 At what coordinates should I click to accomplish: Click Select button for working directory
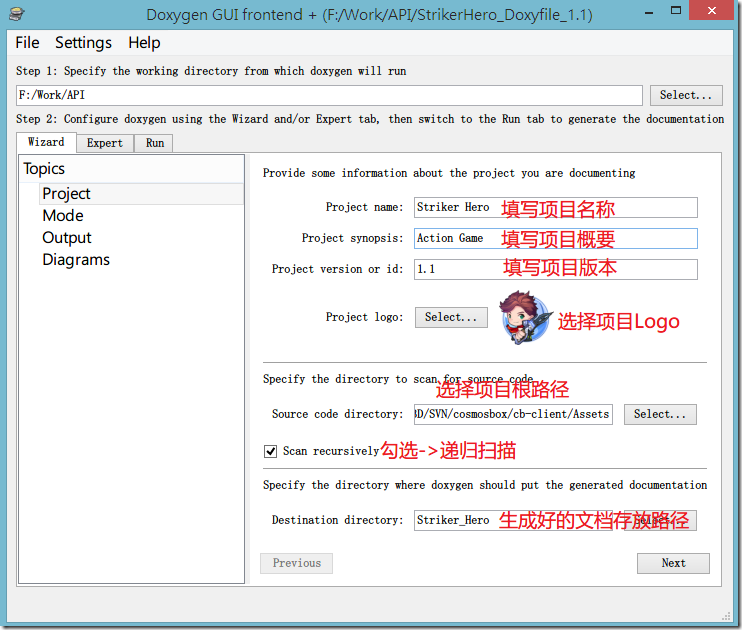pos(686,95)
